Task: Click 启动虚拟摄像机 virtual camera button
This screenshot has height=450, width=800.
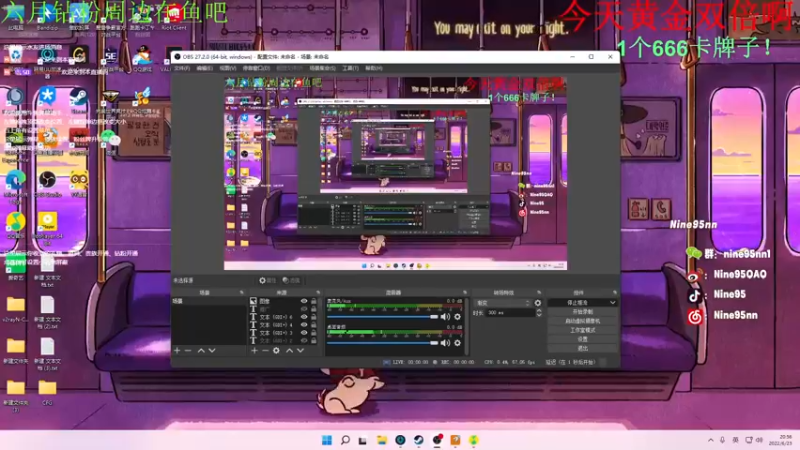Action: pyautogui.click(x=582, y=321)
